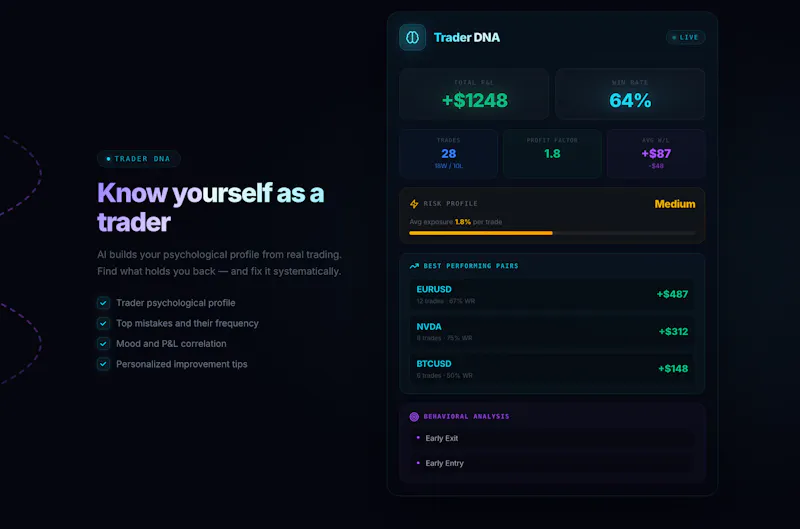The width and height of the screenshot is (800, 529).
Task: Click the Personalized improvement tips text
Action: pos(182,364)
